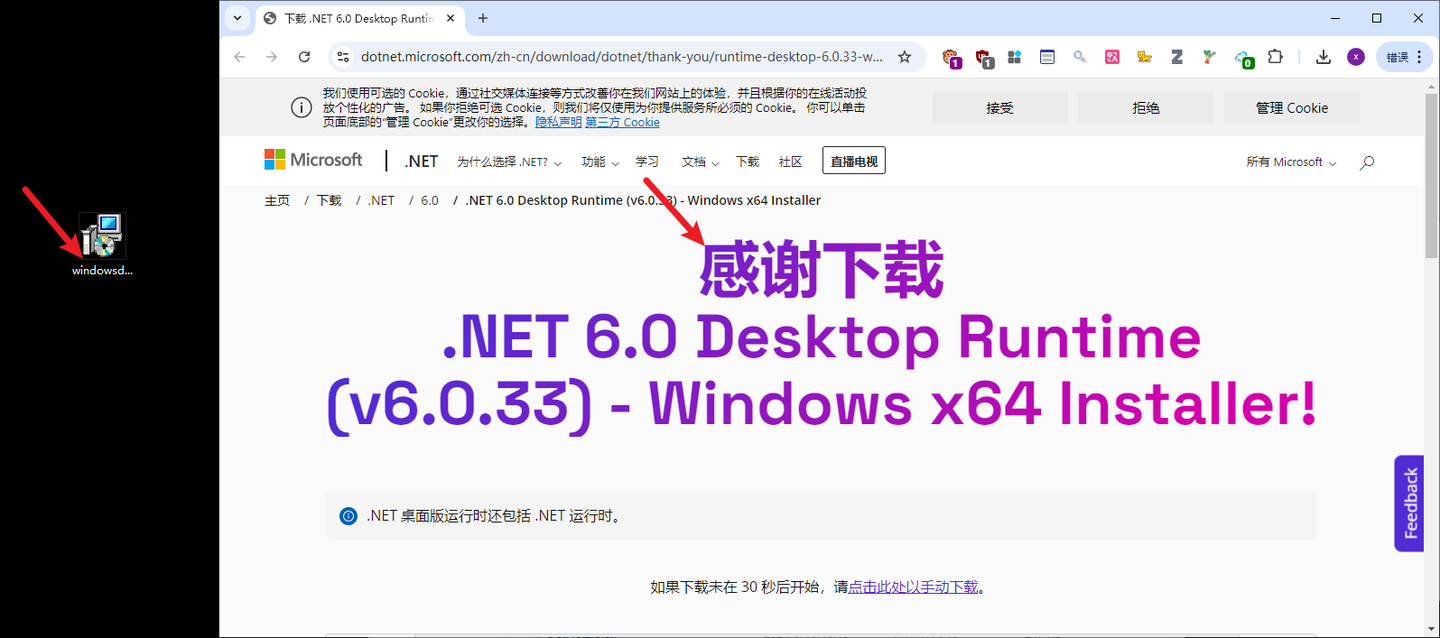The width and height of the screenshot is (1440, 638).
Task: Expand the 为什么选择 .NET? dropdown
Action: (509, 160)
